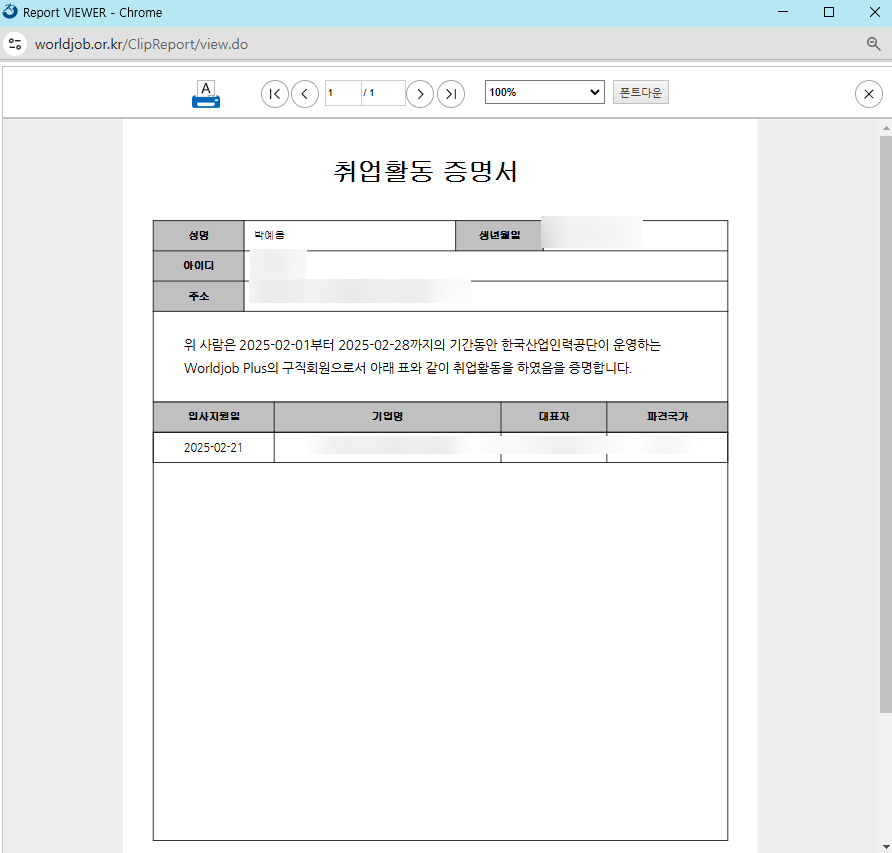Click the Chrome zoom magnifier icon
The height and width of the screenshot is (853, 892).
873,44
